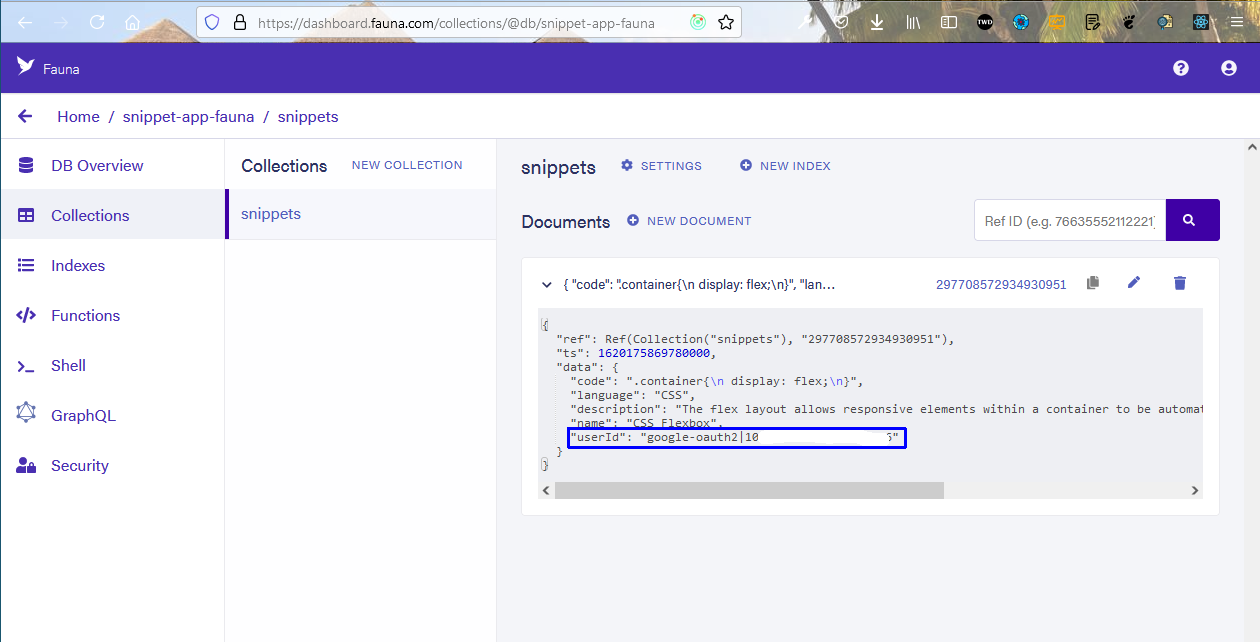The image size is (1260, 642).
Task: Click the JSON viewer left scroll arrow
Action: 546,491
